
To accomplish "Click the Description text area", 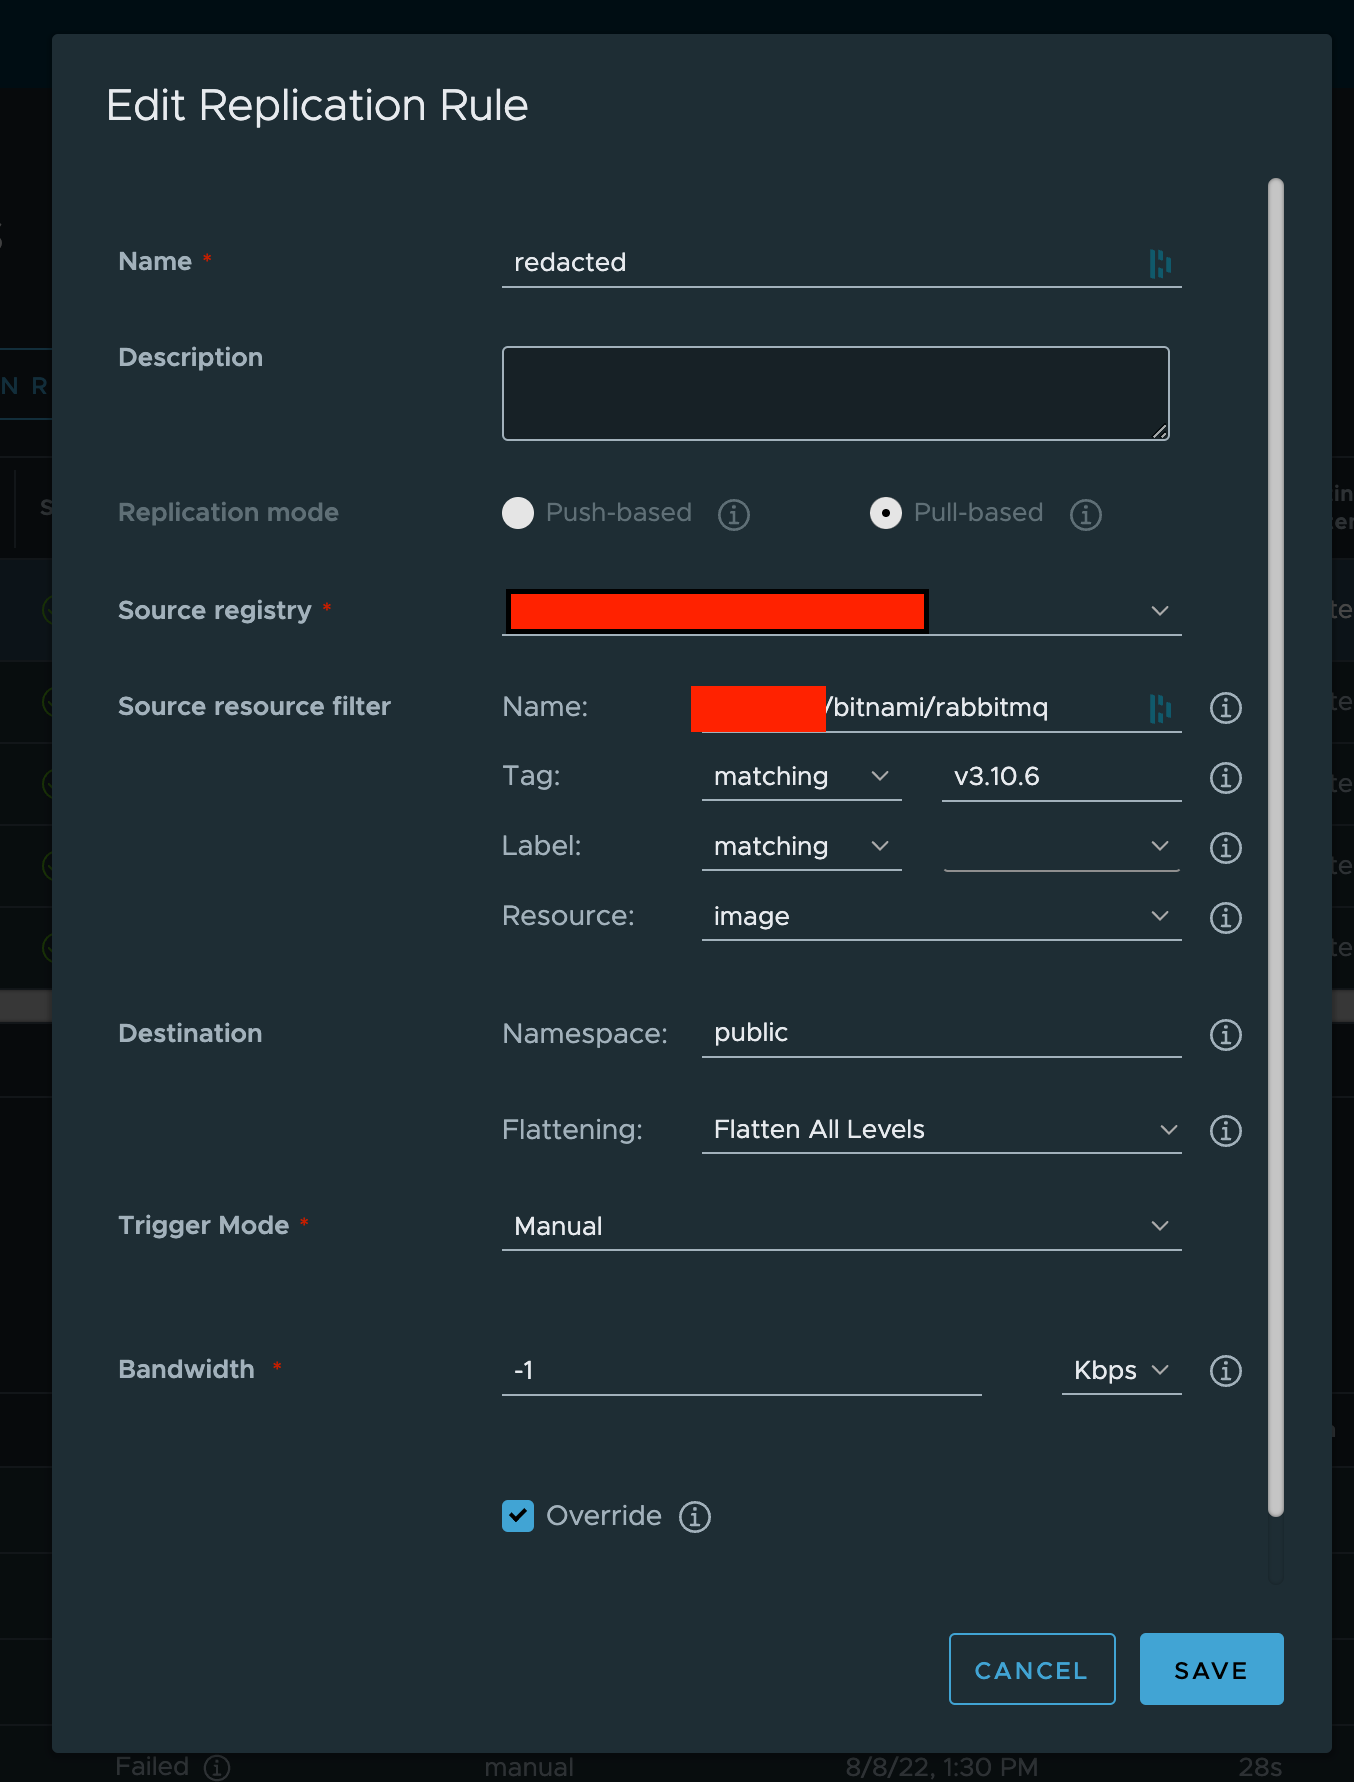I will tap(836, 394).
